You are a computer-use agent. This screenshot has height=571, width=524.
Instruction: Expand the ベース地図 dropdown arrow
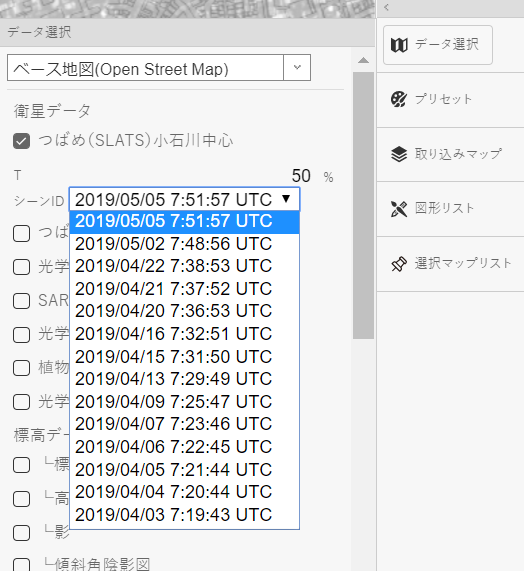(x=297, y=67)
